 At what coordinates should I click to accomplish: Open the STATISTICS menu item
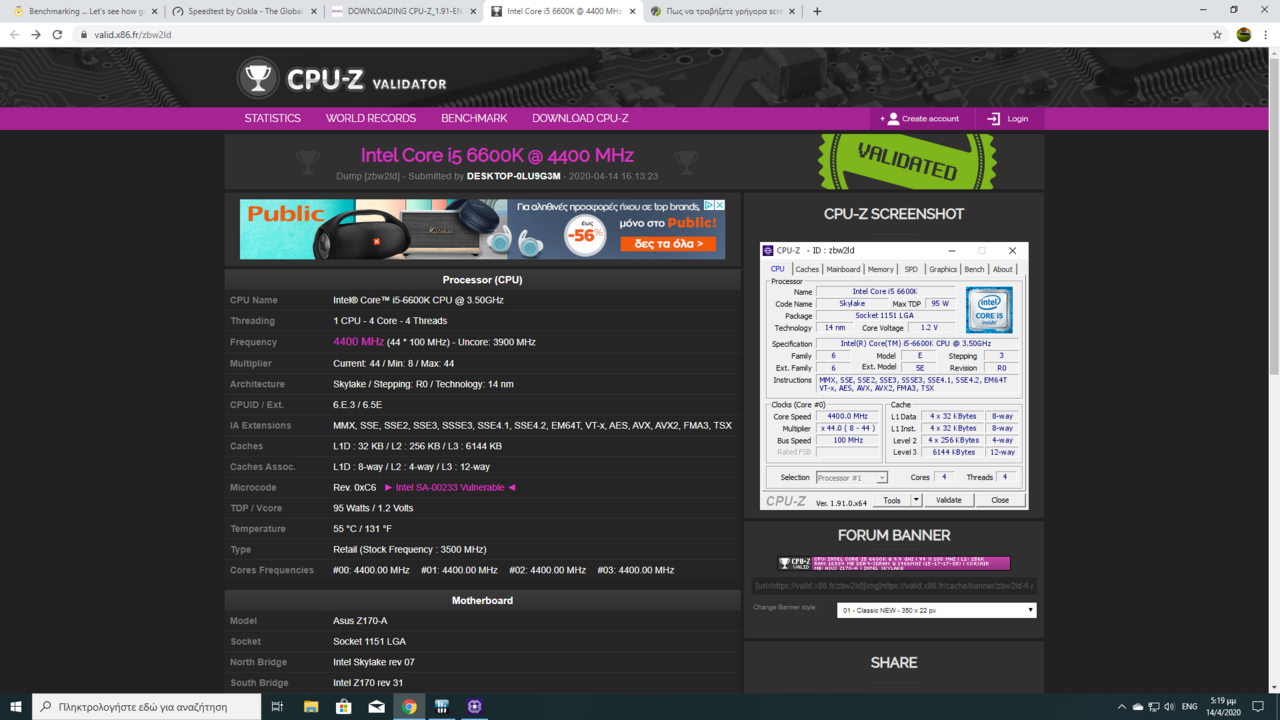point(272,118)
